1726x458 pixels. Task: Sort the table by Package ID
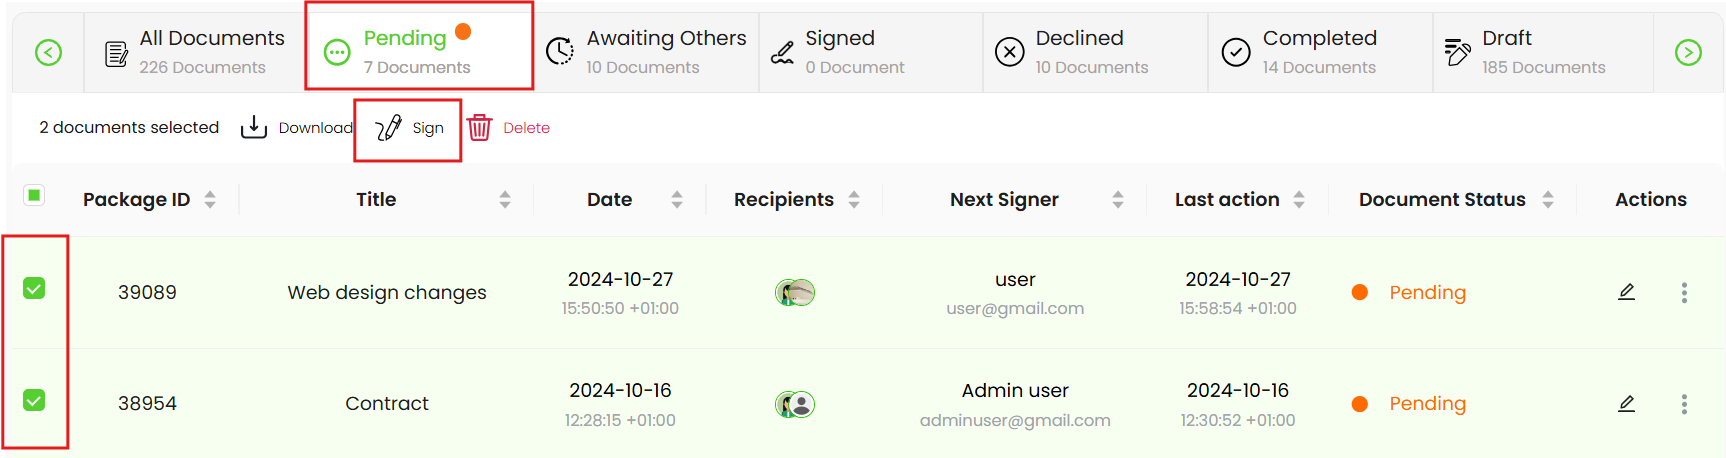[x=210, y=200]
